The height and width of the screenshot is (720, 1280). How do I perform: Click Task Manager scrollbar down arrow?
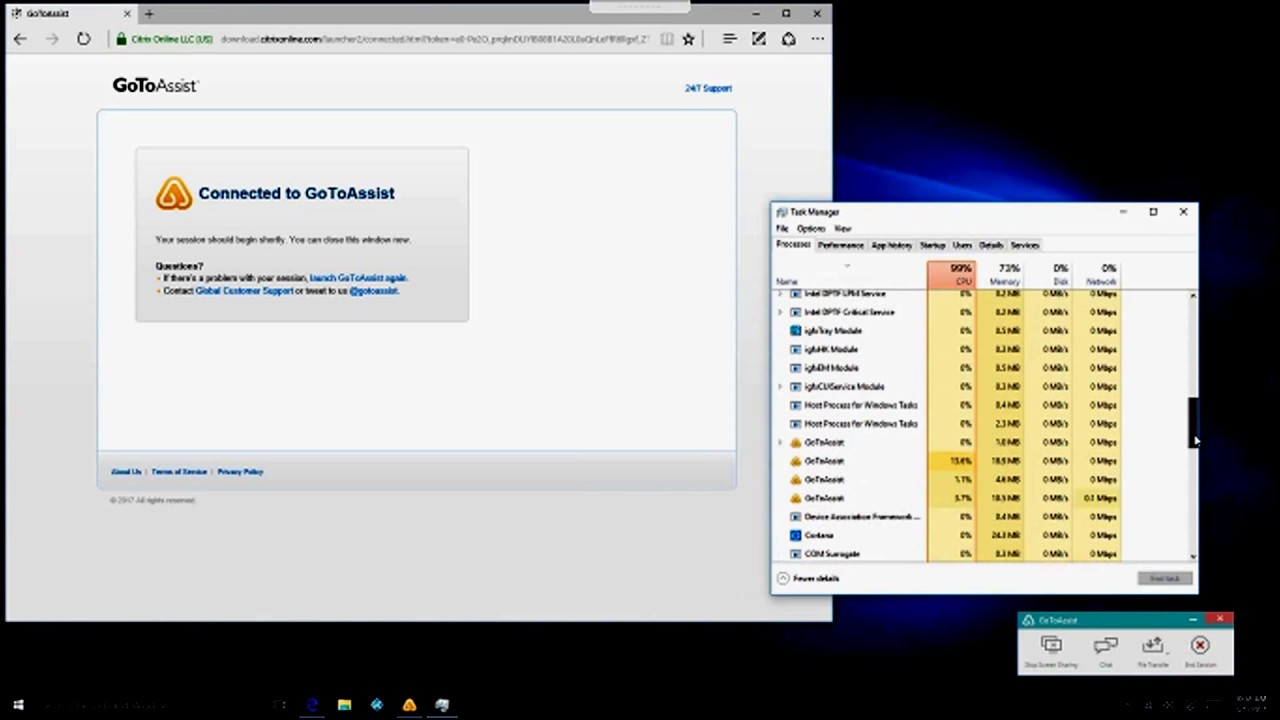click(x=1192, y=556)
